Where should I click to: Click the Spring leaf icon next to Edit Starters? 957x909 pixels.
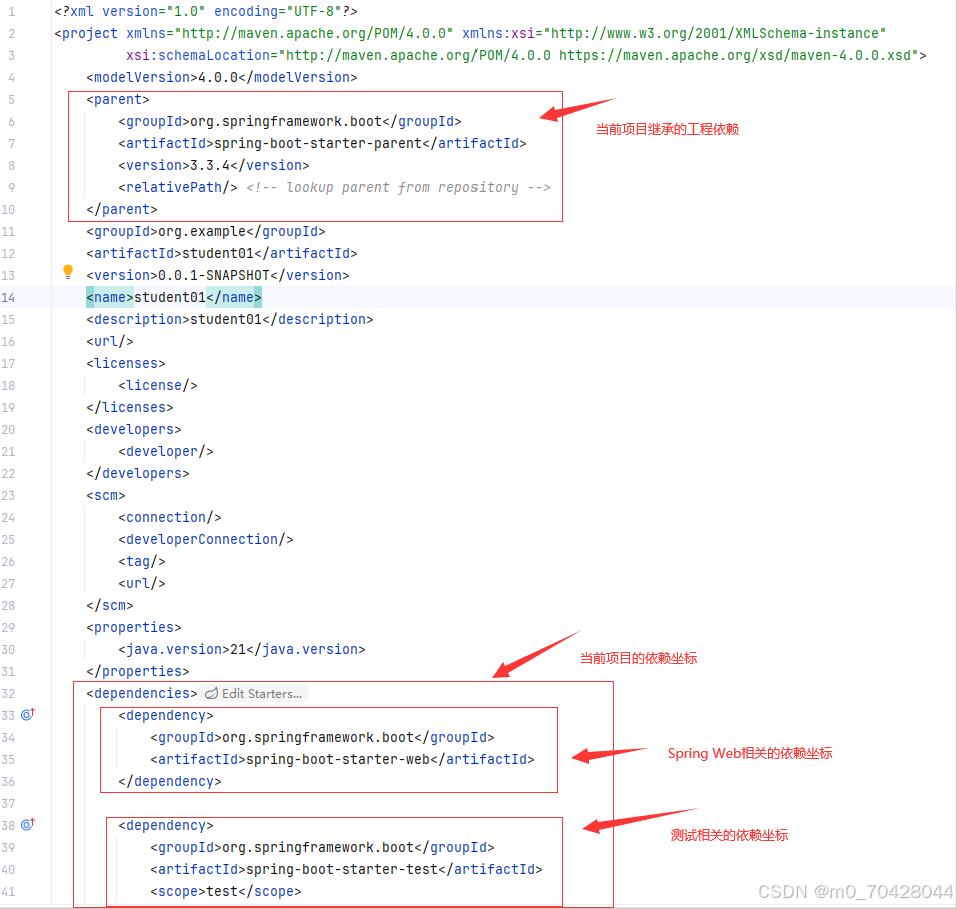coord(211,692)
